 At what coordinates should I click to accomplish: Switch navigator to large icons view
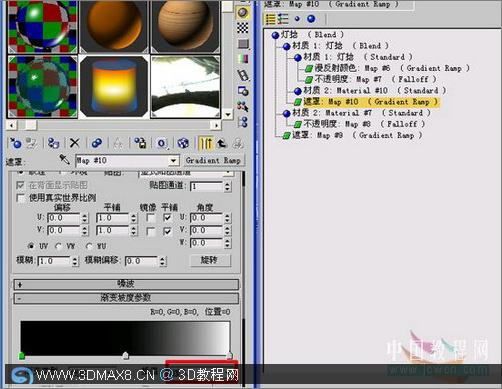click(x=311, y=19)
